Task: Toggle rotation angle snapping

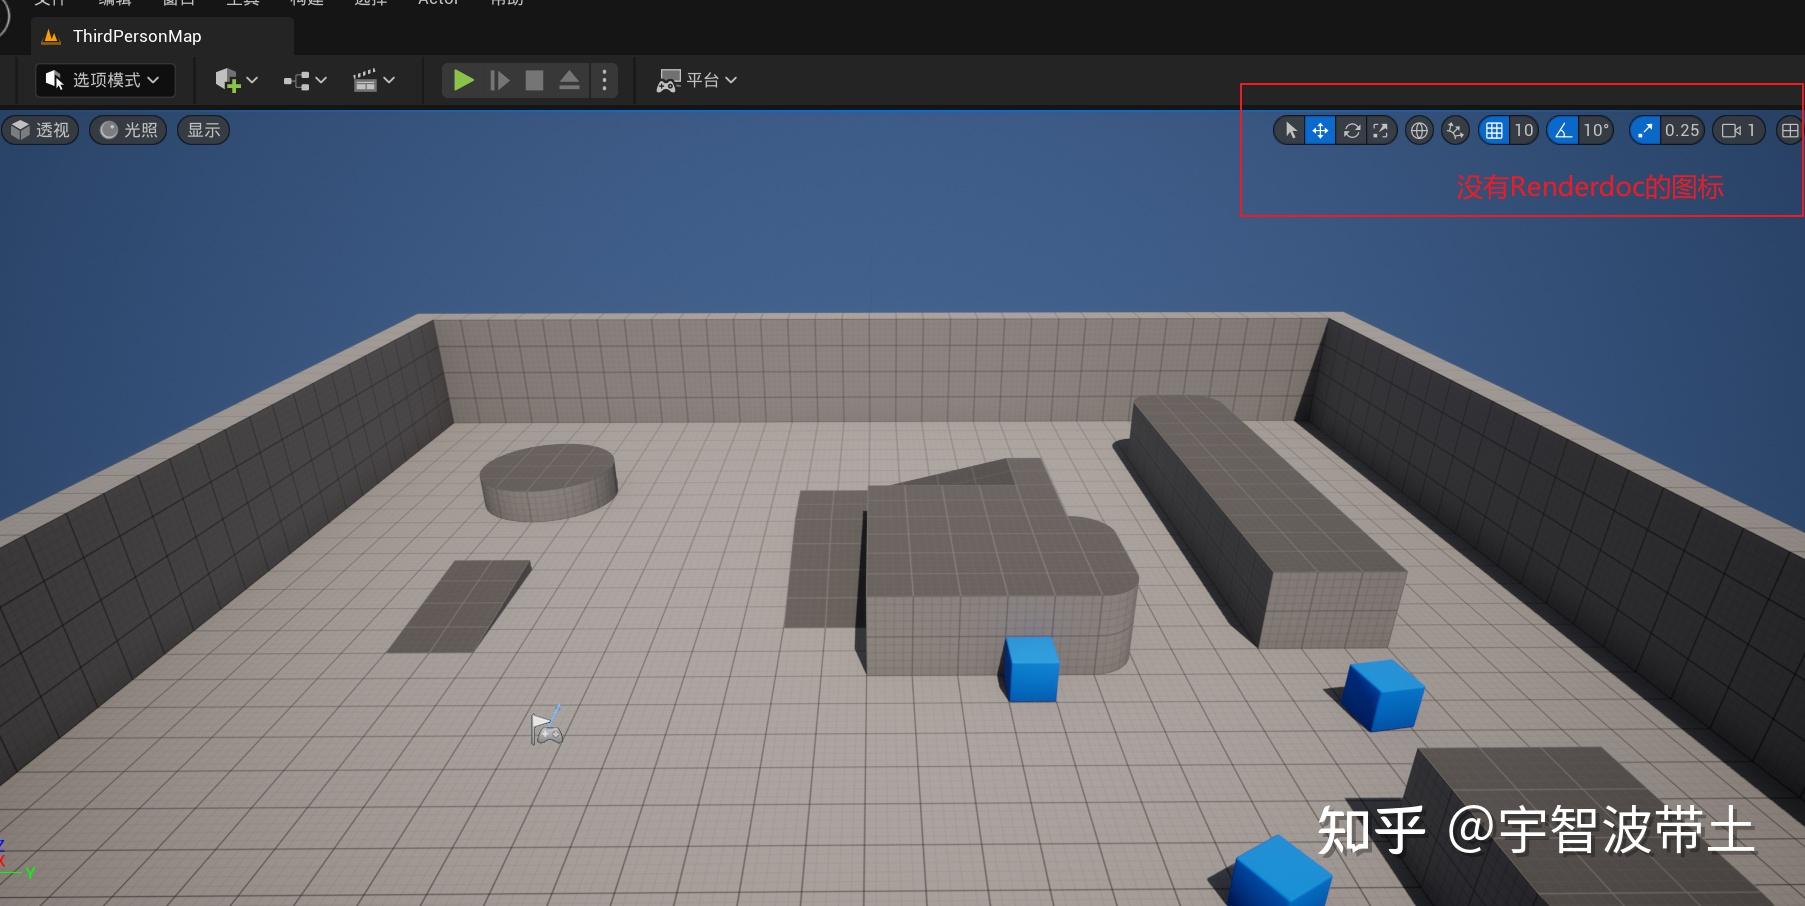Action: 1561,130
